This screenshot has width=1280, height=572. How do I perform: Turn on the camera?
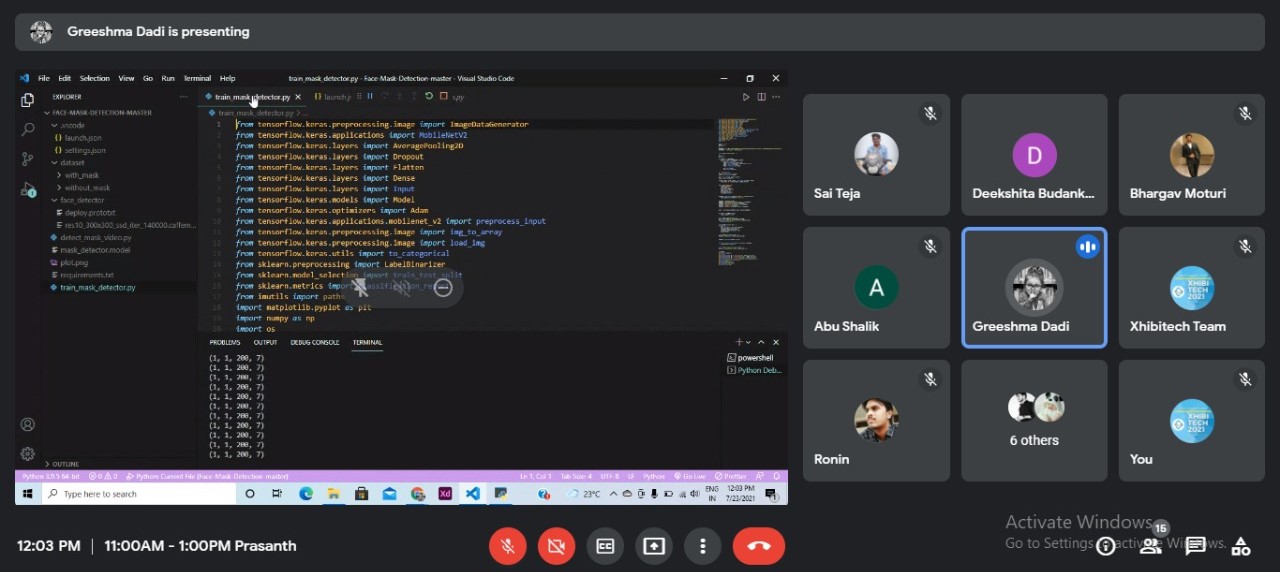557,546
